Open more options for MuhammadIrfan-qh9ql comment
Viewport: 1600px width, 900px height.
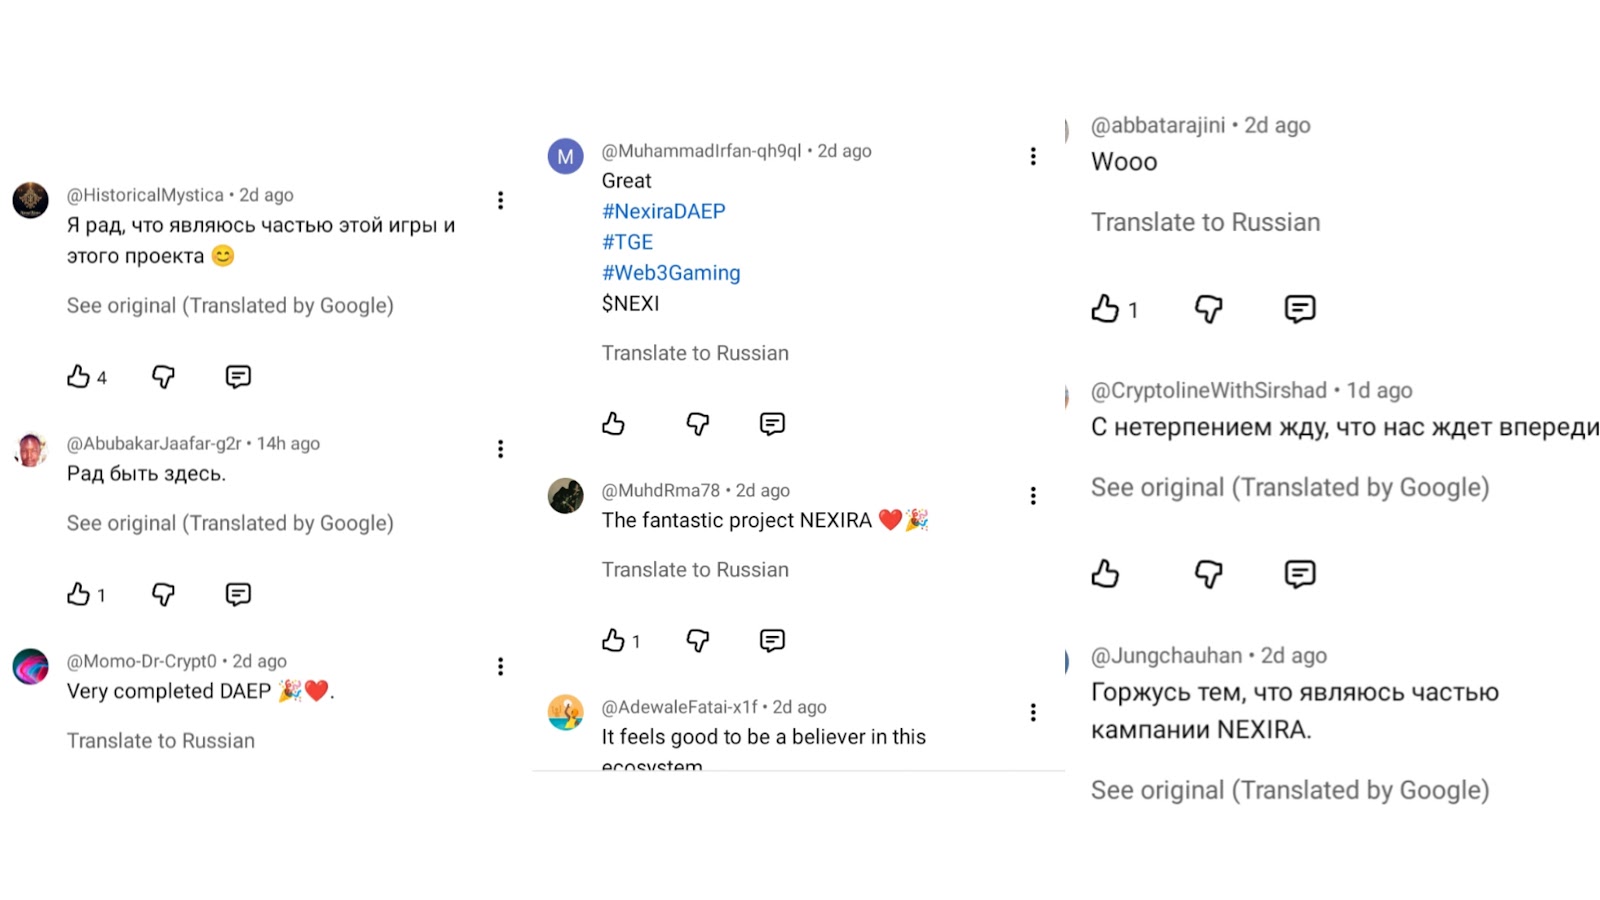tap(1033, 156)
